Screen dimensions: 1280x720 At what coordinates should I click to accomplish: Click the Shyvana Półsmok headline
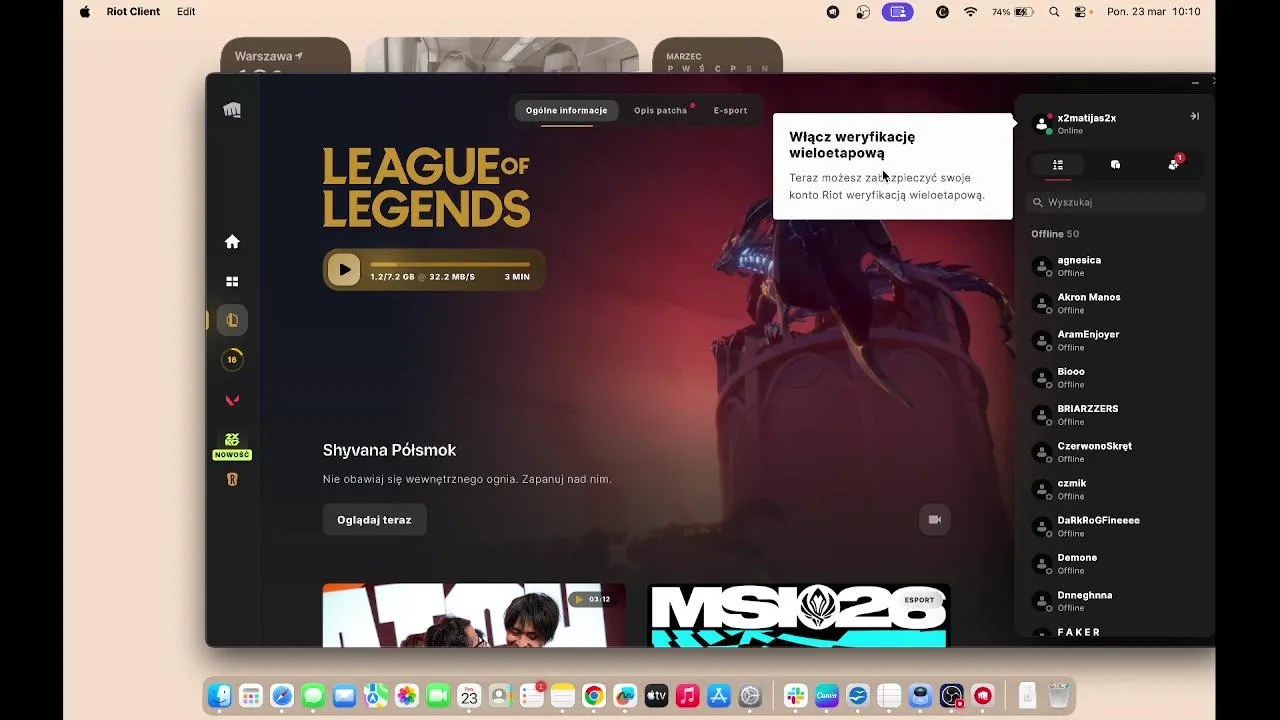(389, 451)
